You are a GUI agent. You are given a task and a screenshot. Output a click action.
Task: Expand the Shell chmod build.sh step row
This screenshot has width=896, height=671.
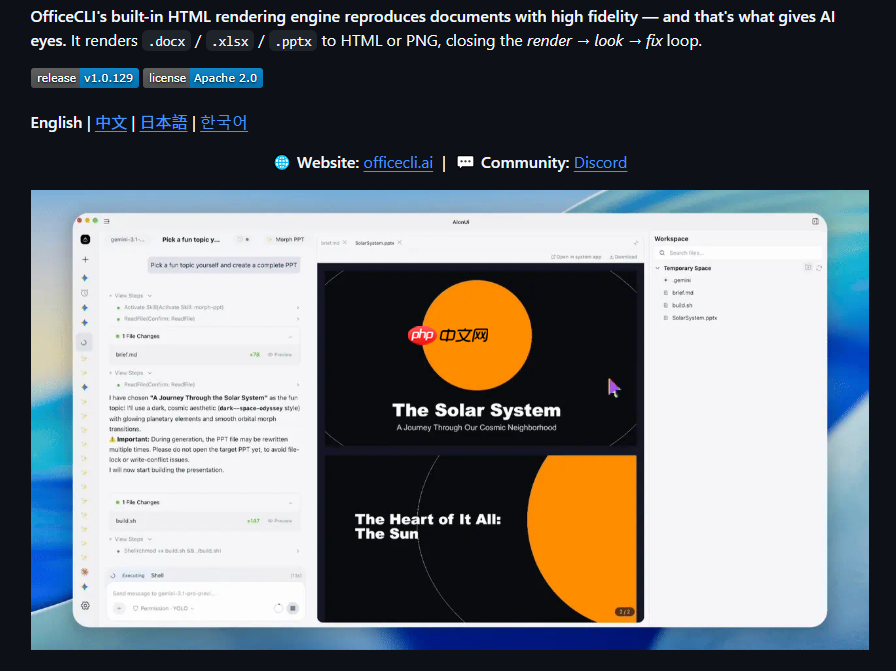pyautogui.click(x=205, y=551)
